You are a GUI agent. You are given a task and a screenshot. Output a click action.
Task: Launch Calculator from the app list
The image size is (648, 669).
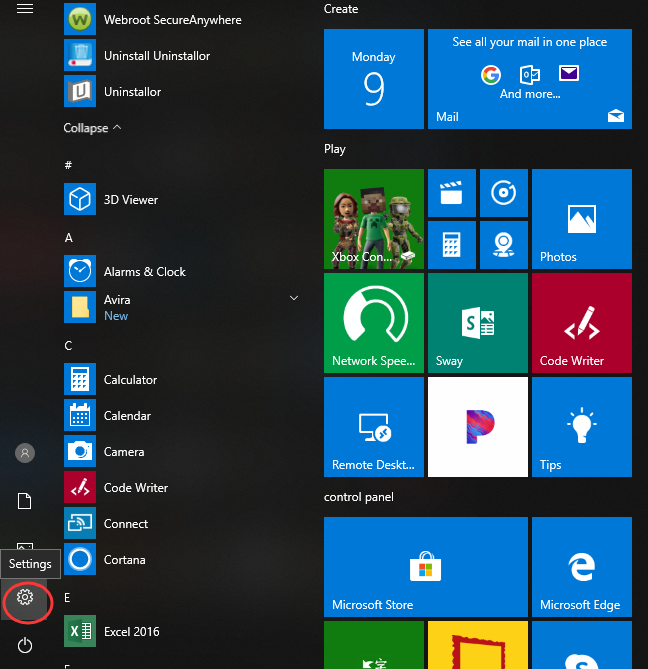(x=80, y=379)
